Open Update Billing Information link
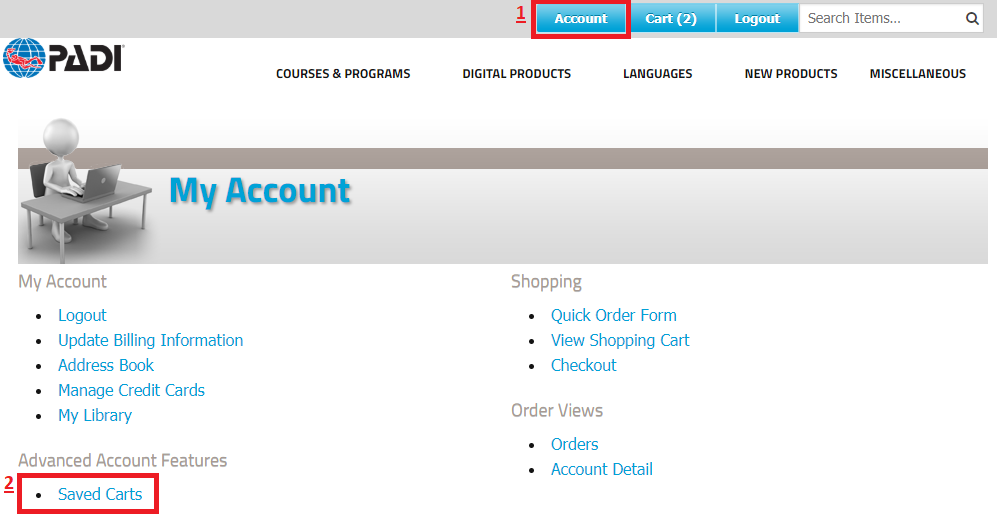 [150, 340]
